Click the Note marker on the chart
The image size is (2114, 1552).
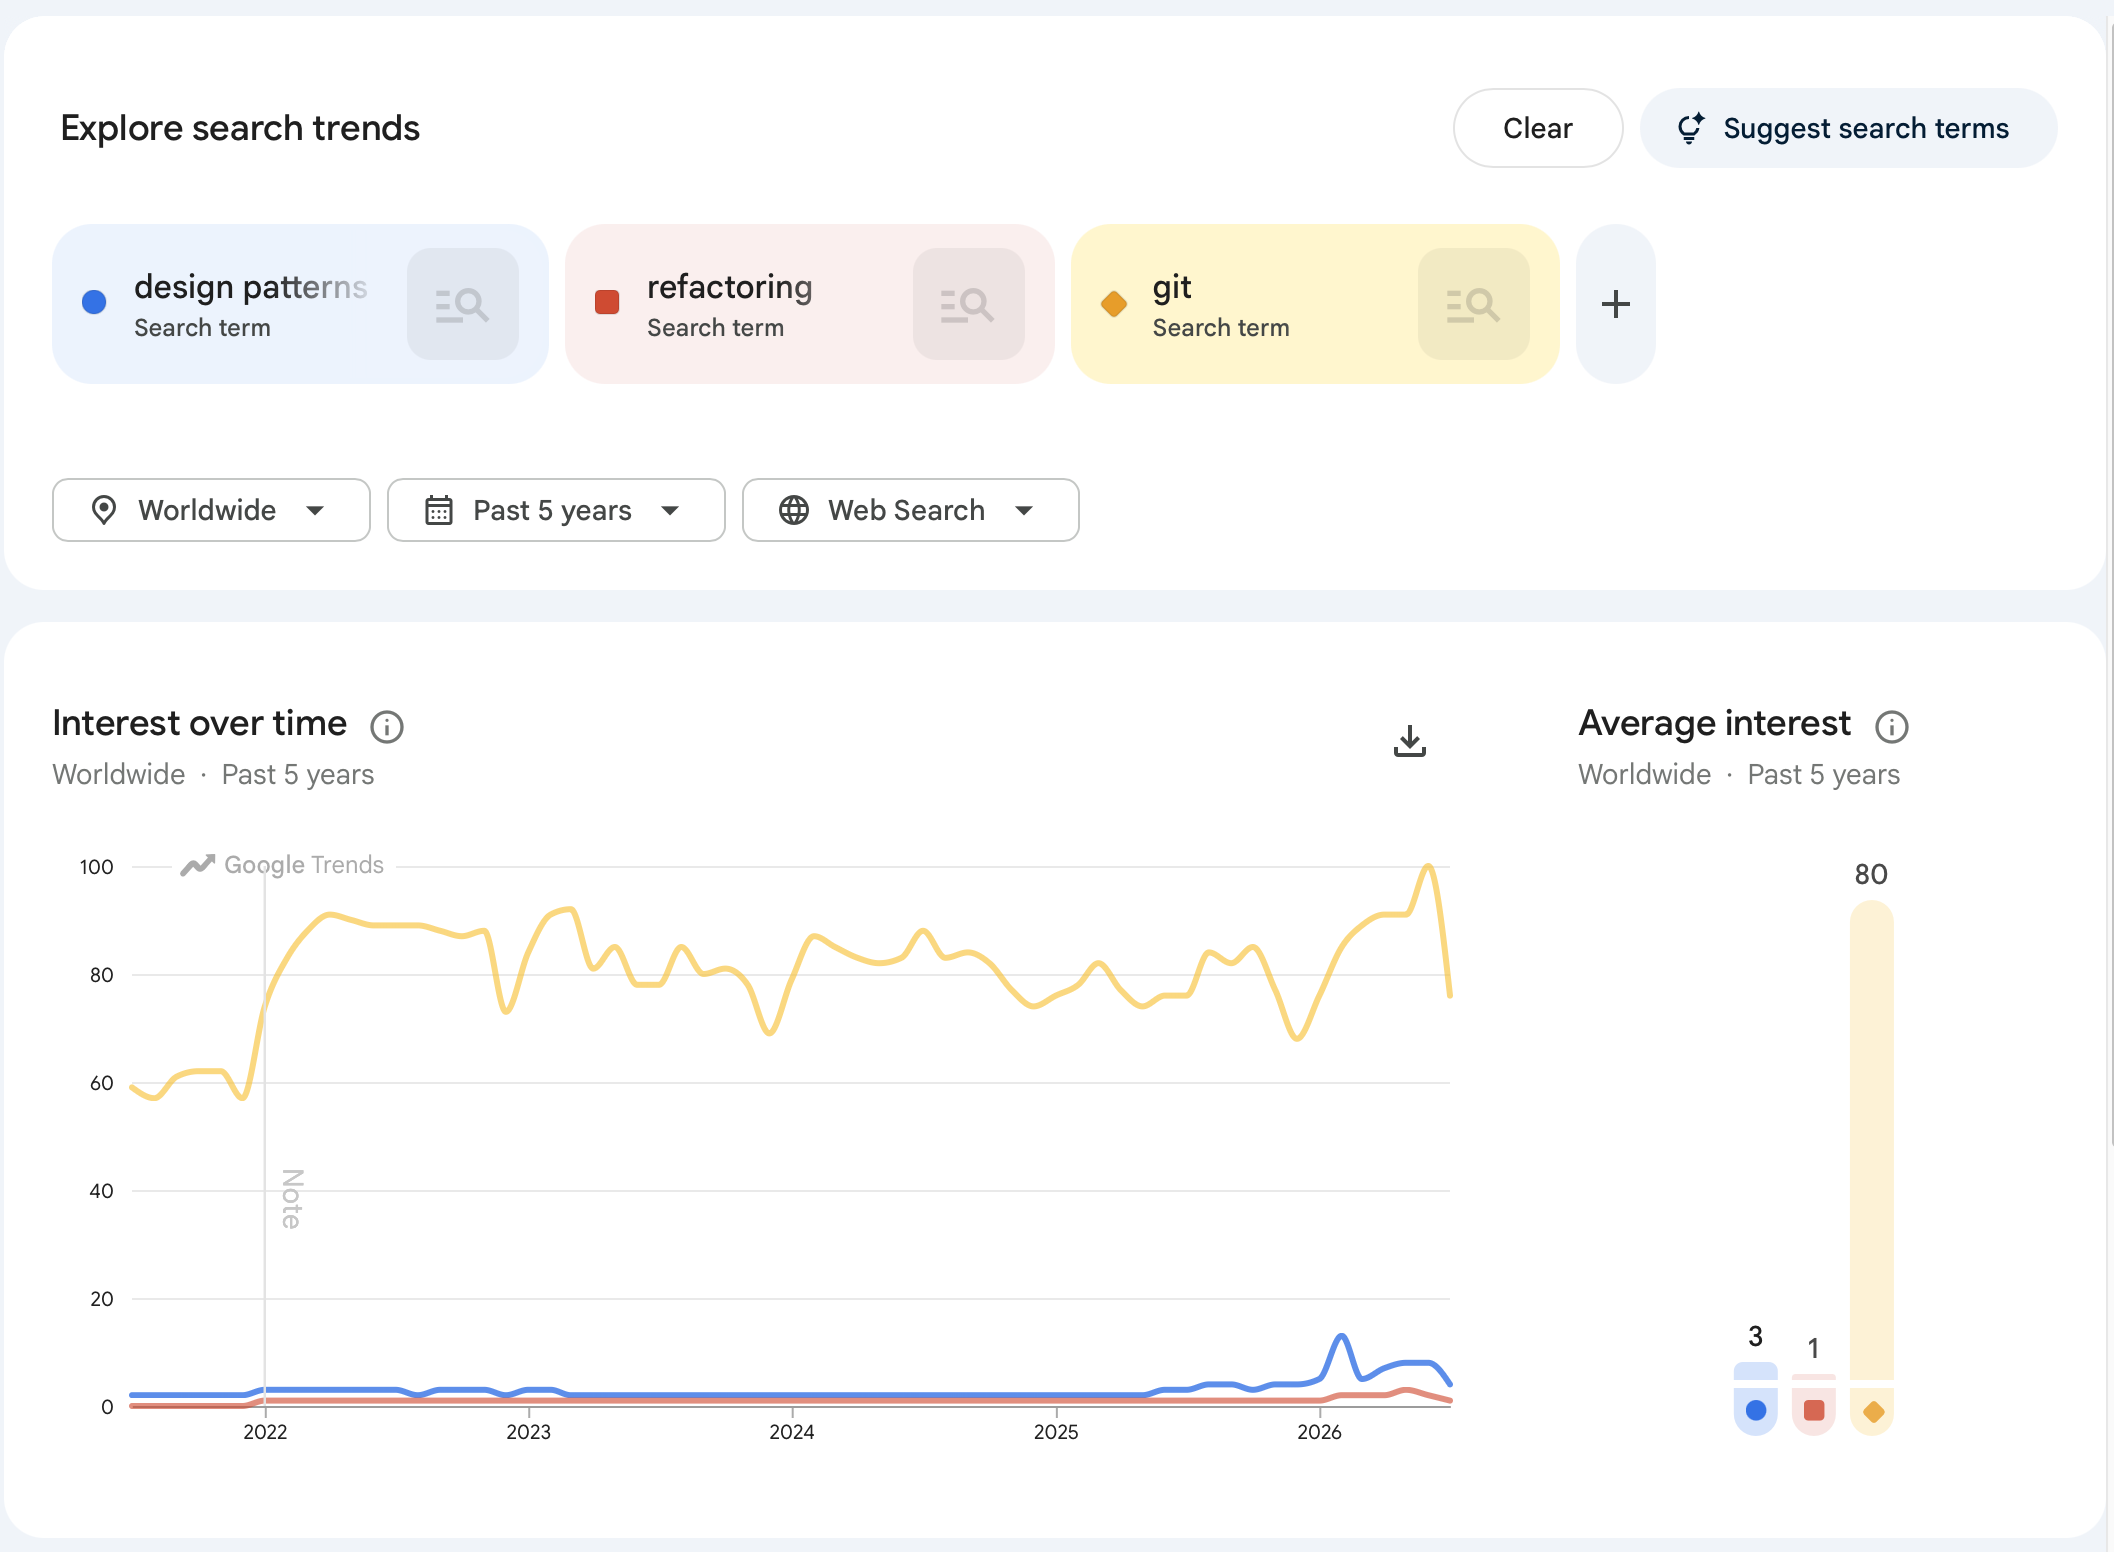tap(291, 1198)
